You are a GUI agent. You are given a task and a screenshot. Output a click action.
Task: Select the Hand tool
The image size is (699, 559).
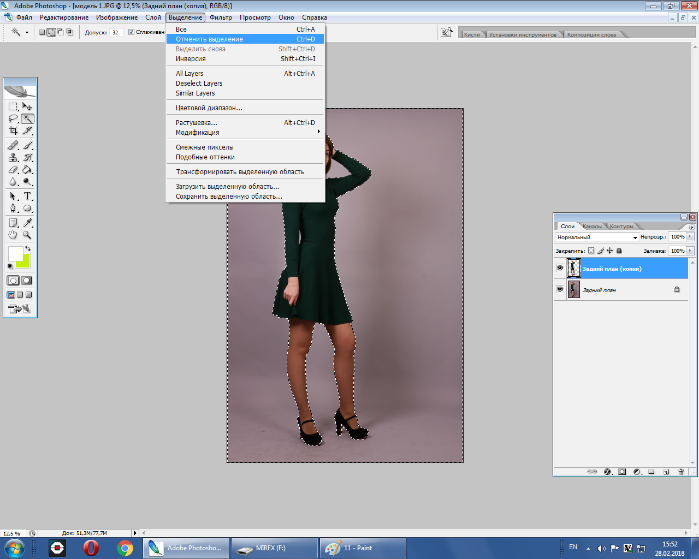(13, 234)
